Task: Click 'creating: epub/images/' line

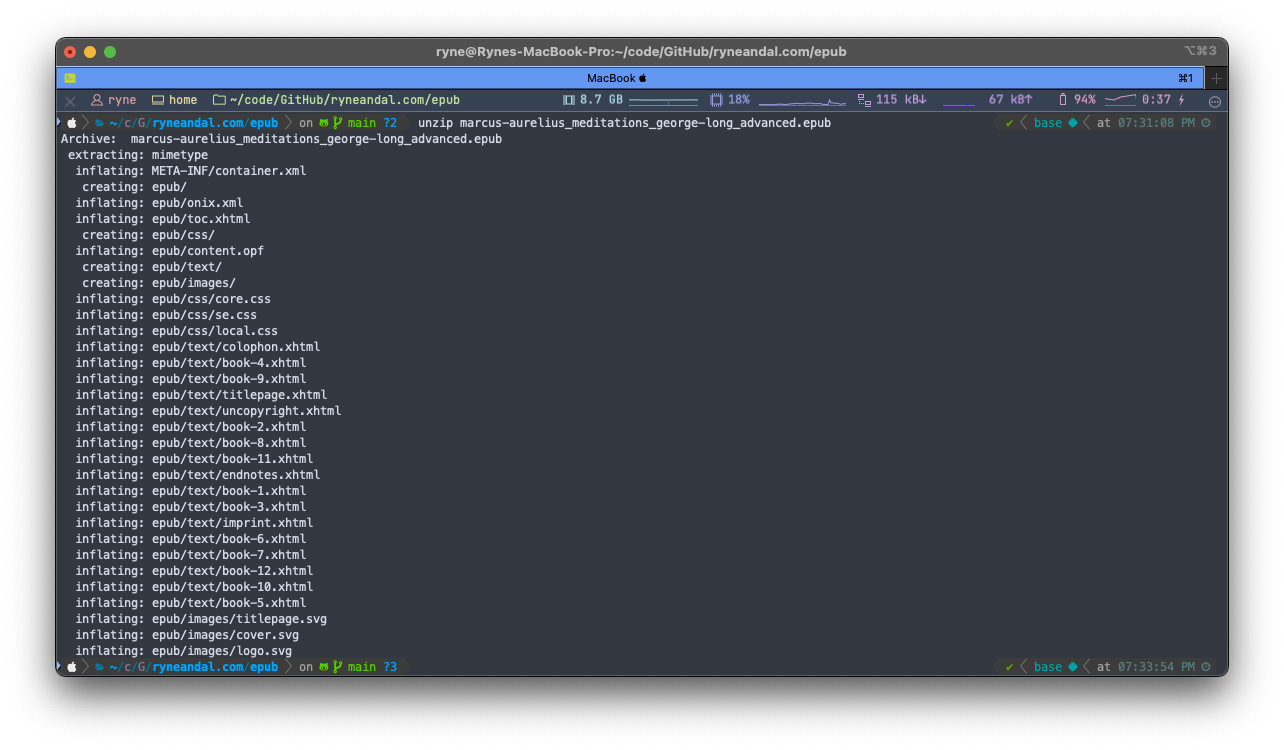Action: pyautogui.click(x=159, y=283)
